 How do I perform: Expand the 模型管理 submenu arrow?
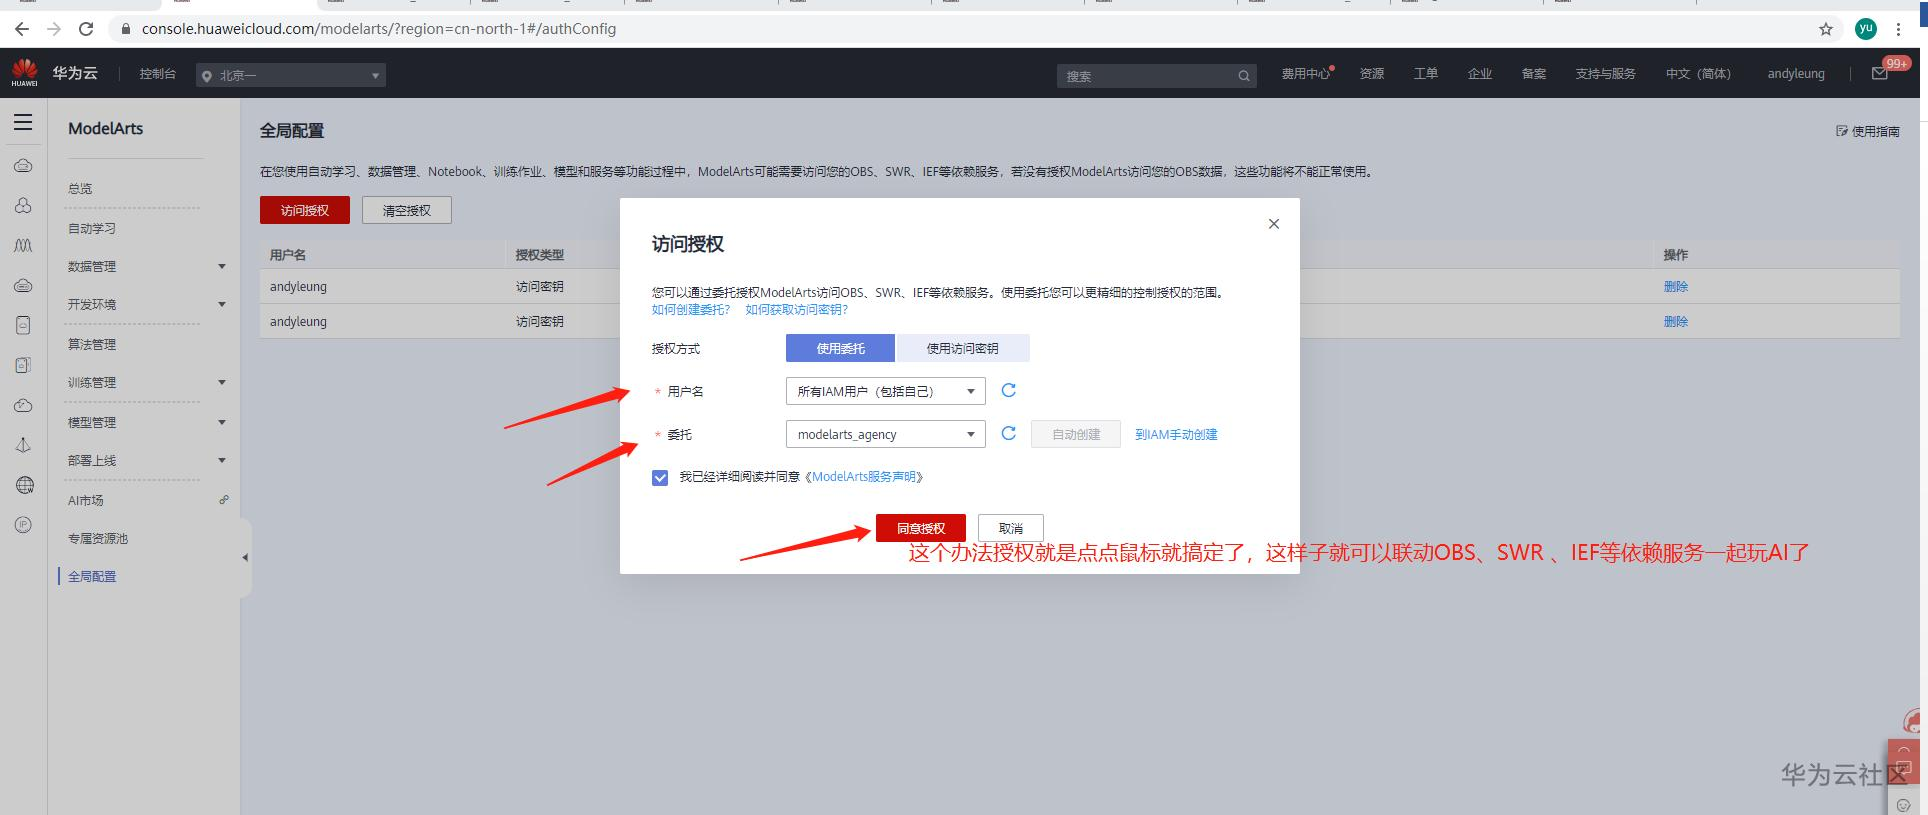click(222, 422)
